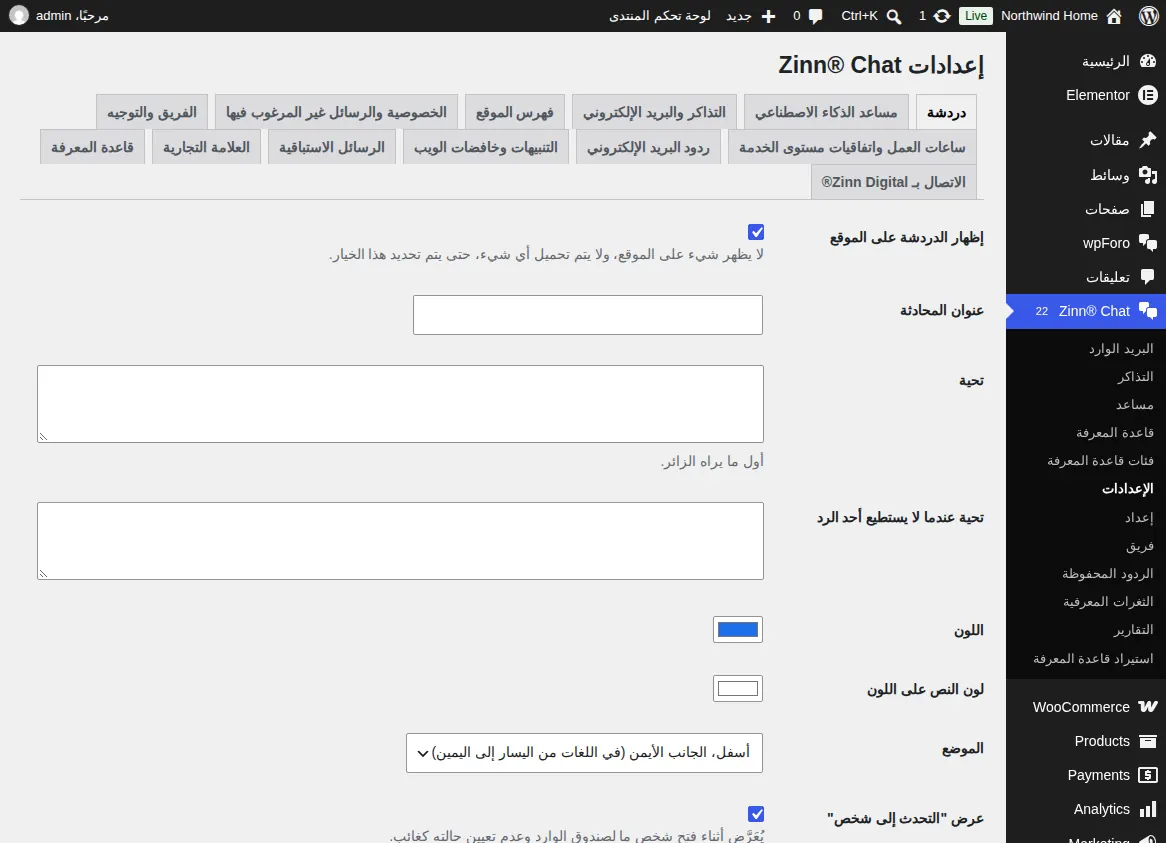Screen dimensions: 1166x843
Task: Click the عنوان المحادثة input field
Action: [587, 314]
